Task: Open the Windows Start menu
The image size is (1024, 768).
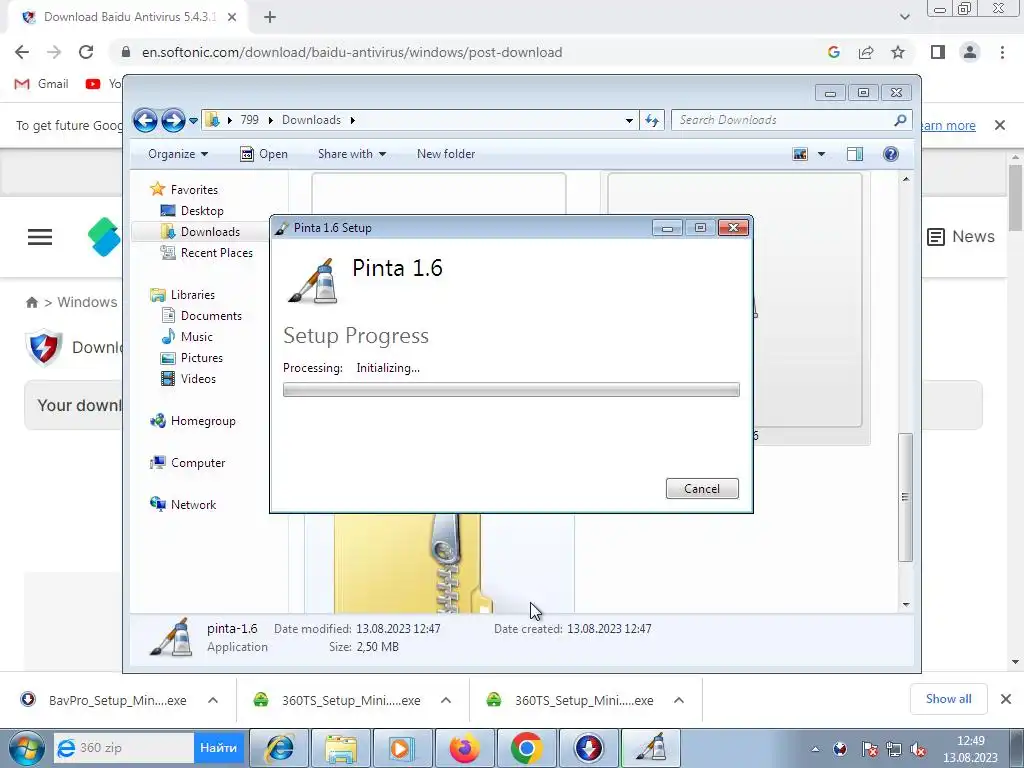Action: [27, 748]
